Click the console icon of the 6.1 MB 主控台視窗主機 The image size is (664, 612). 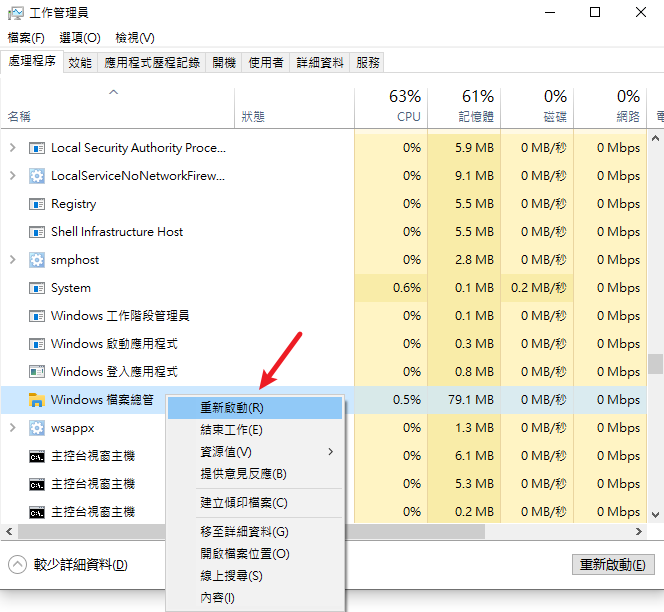(x=37, y=457)
